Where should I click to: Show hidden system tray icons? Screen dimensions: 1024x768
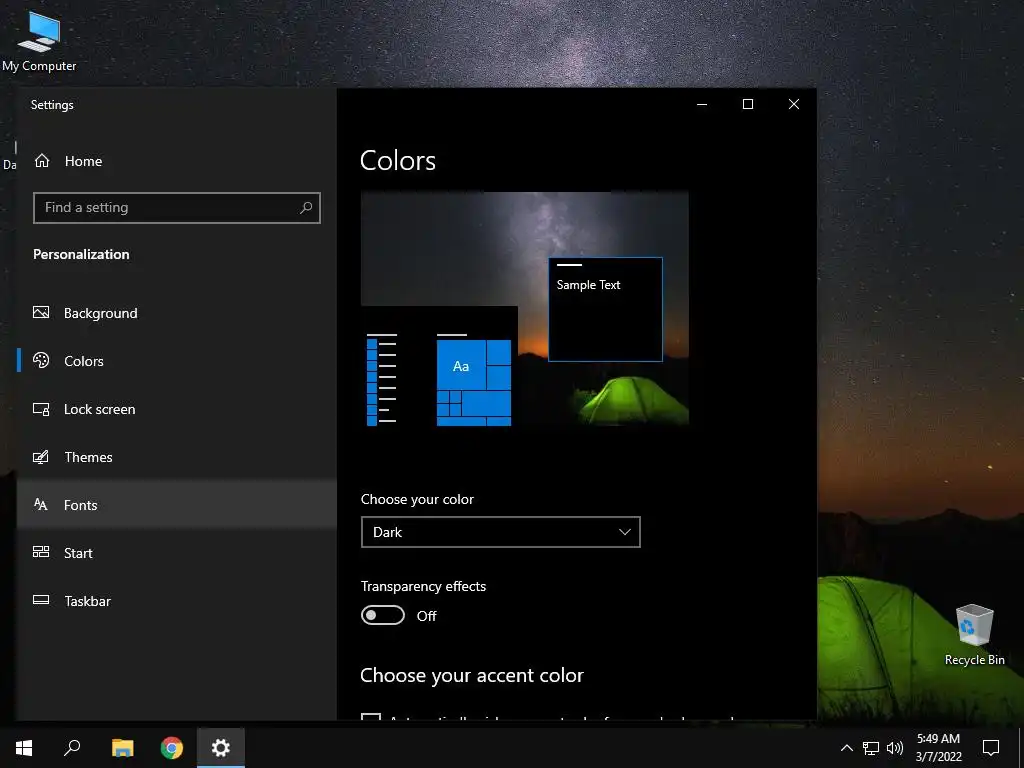(x=846, y=748)
